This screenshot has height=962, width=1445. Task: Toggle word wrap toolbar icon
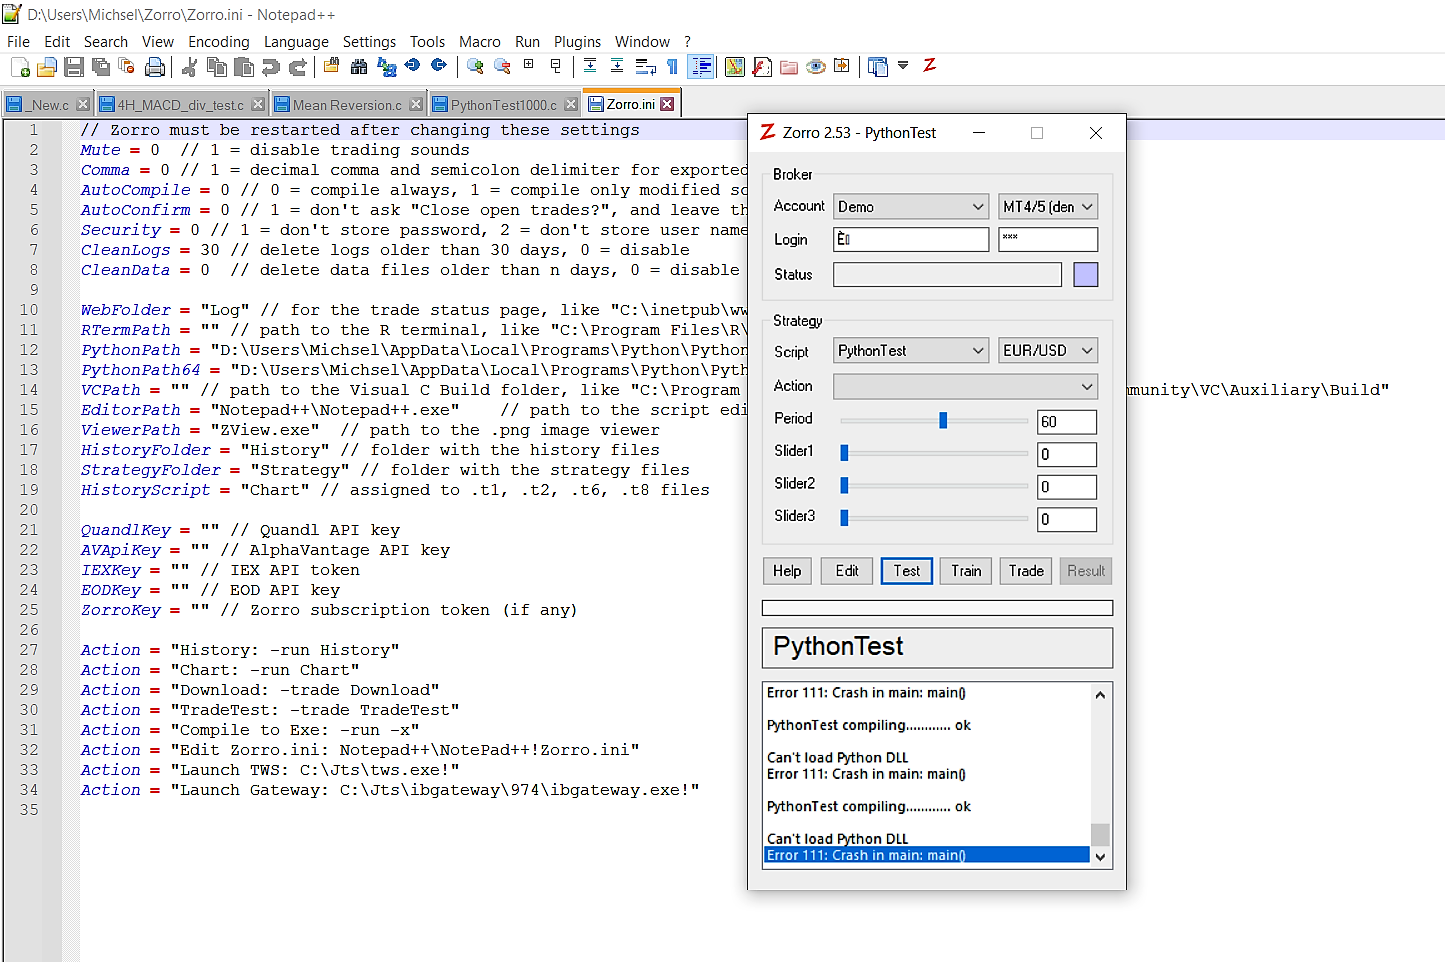point(645,67)
